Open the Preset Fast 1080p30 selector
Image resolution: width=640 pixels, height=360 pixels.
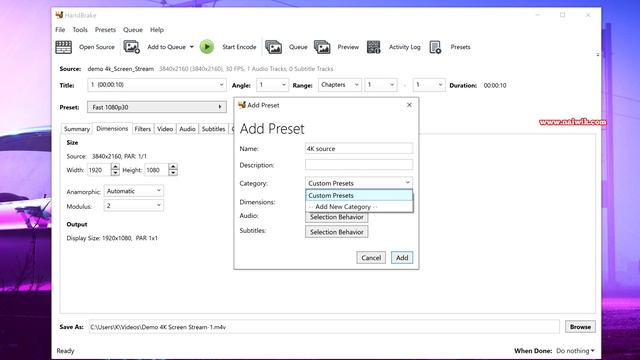(157, 107)
